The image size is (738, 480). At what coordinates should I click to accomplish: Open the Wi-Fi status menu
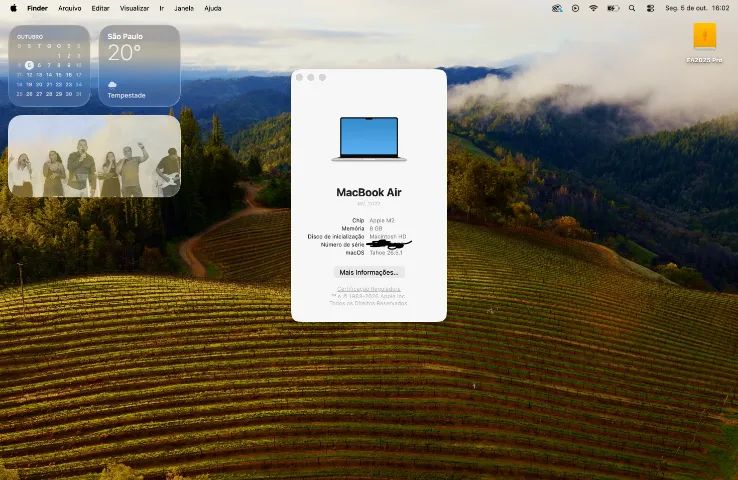point(593,8)
